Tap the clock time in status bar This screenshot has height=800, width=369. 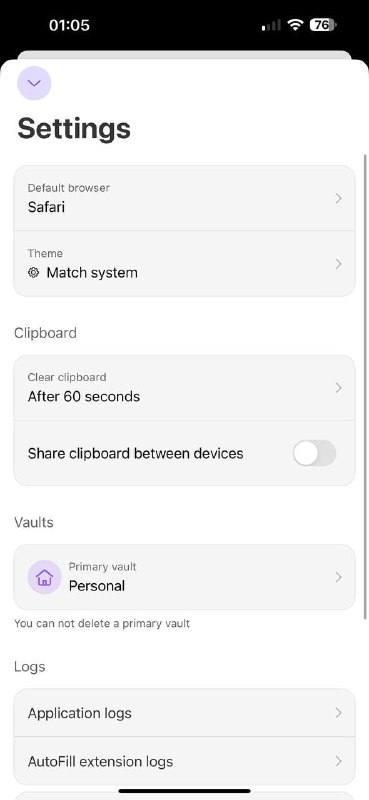click(69, 25)
